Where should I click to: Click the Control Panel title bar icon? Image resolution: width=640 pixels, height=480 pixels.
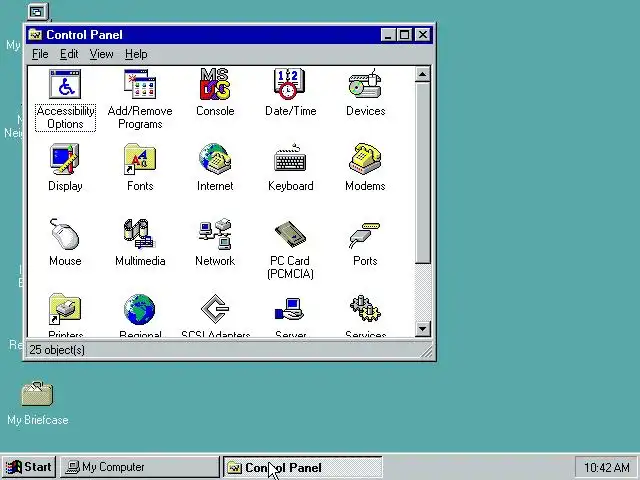point(36,35)
